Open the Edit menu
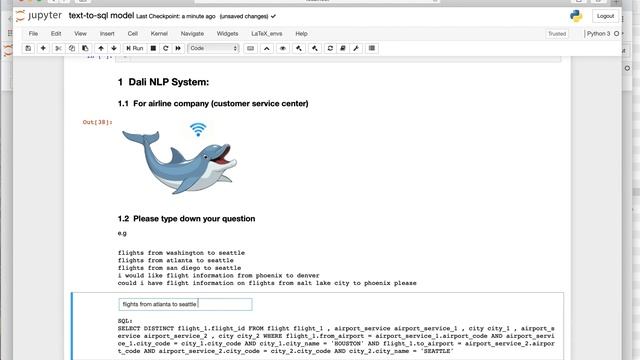Image resolution: width=640 pixels, height=360 pixels. (x=56, y=33)
